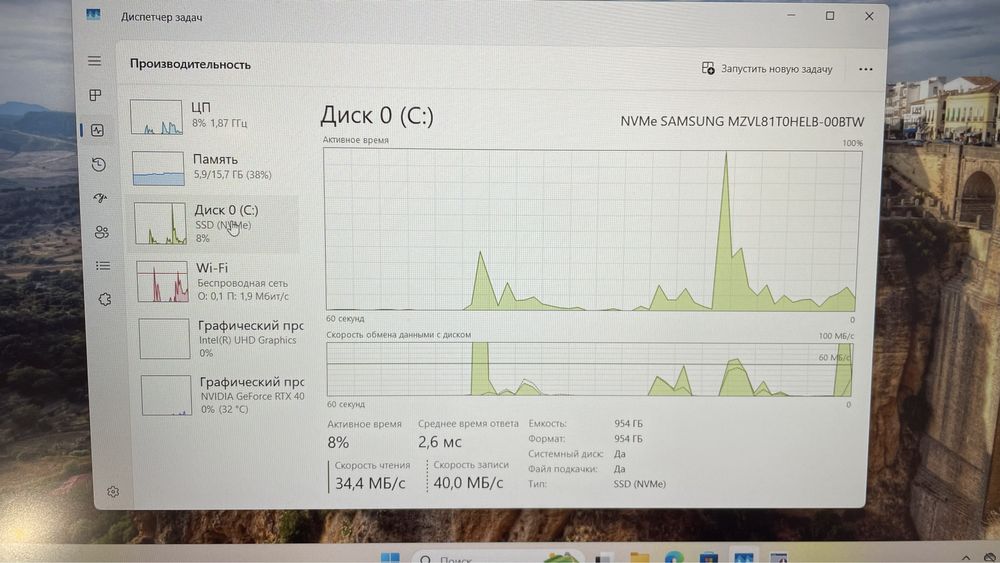Click the Task Manager title bar icon

point(93,15)
